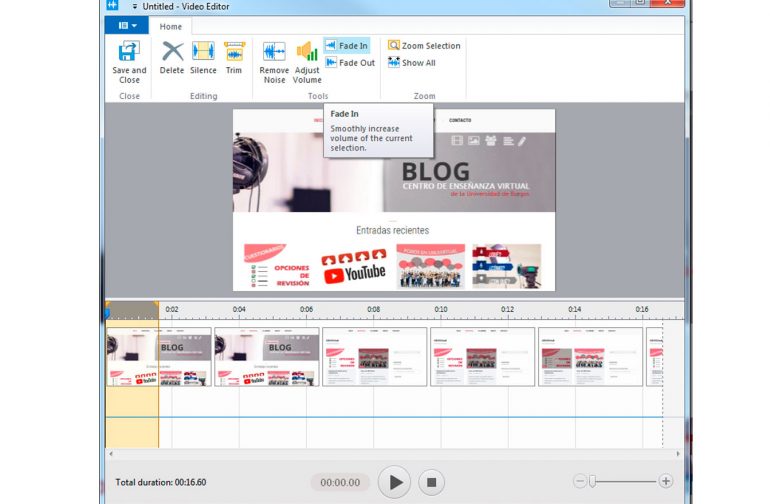Click the 0:16 mark on the timeline ruler
The width and height of the screenshot is (770, 504).
tap(642, 309)
